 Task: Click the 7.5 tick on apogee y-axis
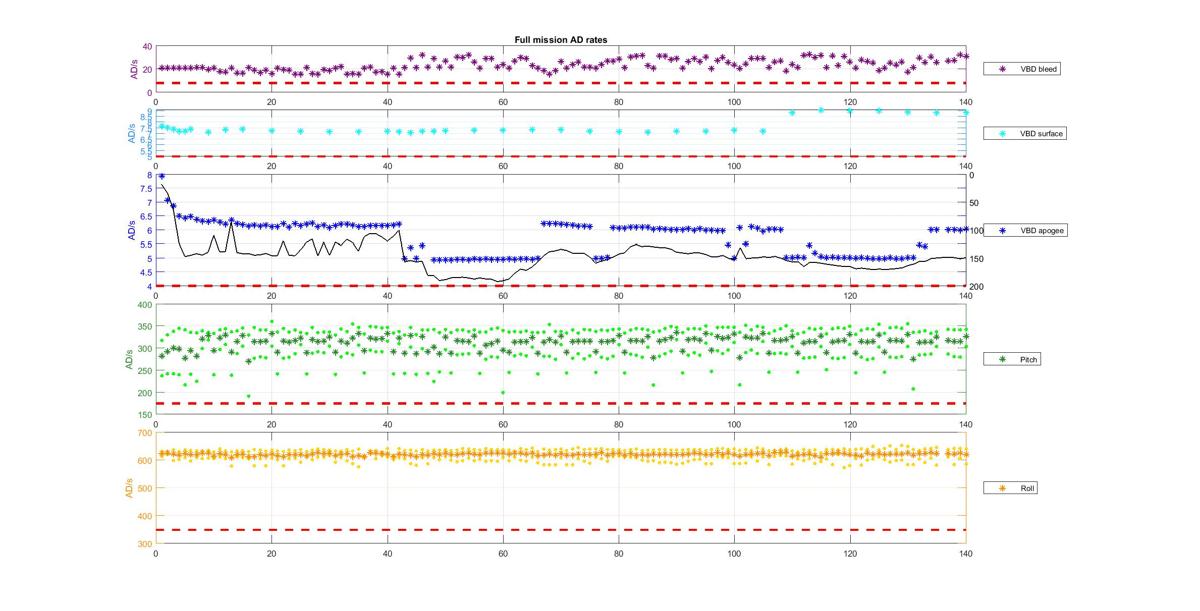pos(146,188)
